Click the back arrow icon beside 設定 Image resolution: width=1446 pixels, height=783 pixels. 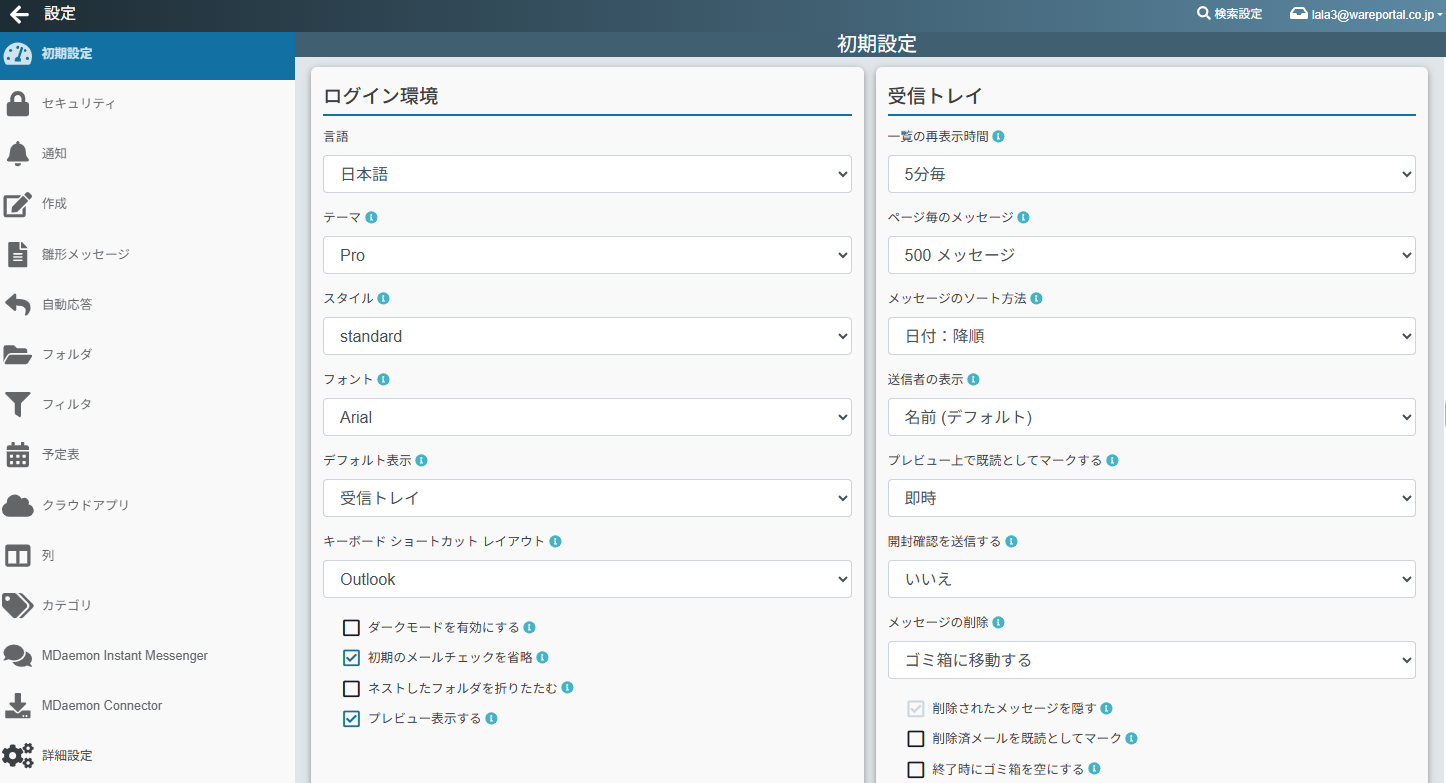click(x=19, y=14)
